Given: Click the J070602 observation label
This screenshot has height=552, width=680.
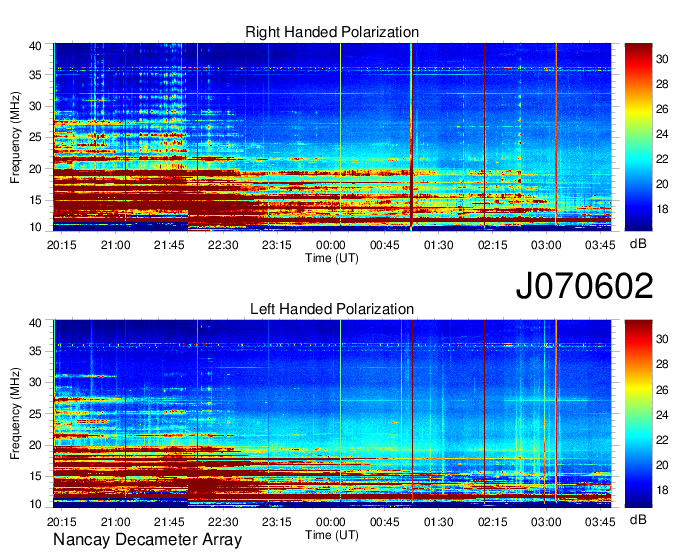Looking at the screenshot, I should pyautogui.click(x=584, y=286).
